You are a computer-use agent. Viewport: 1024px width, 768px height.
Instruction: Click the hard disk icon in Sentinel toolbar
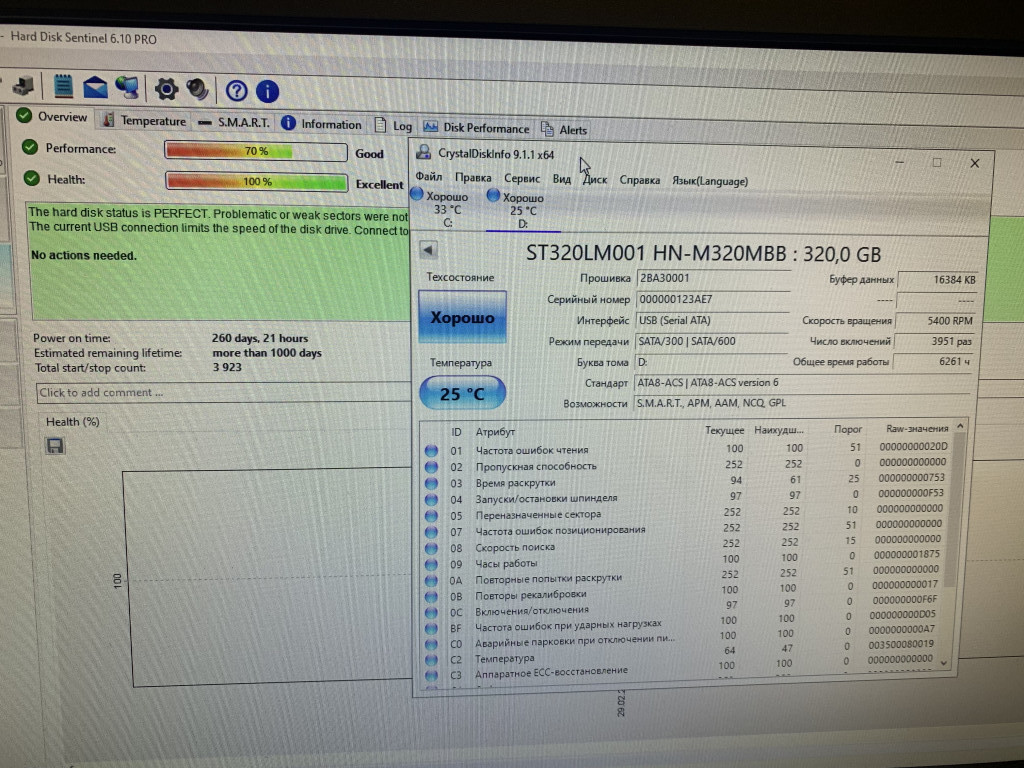(23, 85)
